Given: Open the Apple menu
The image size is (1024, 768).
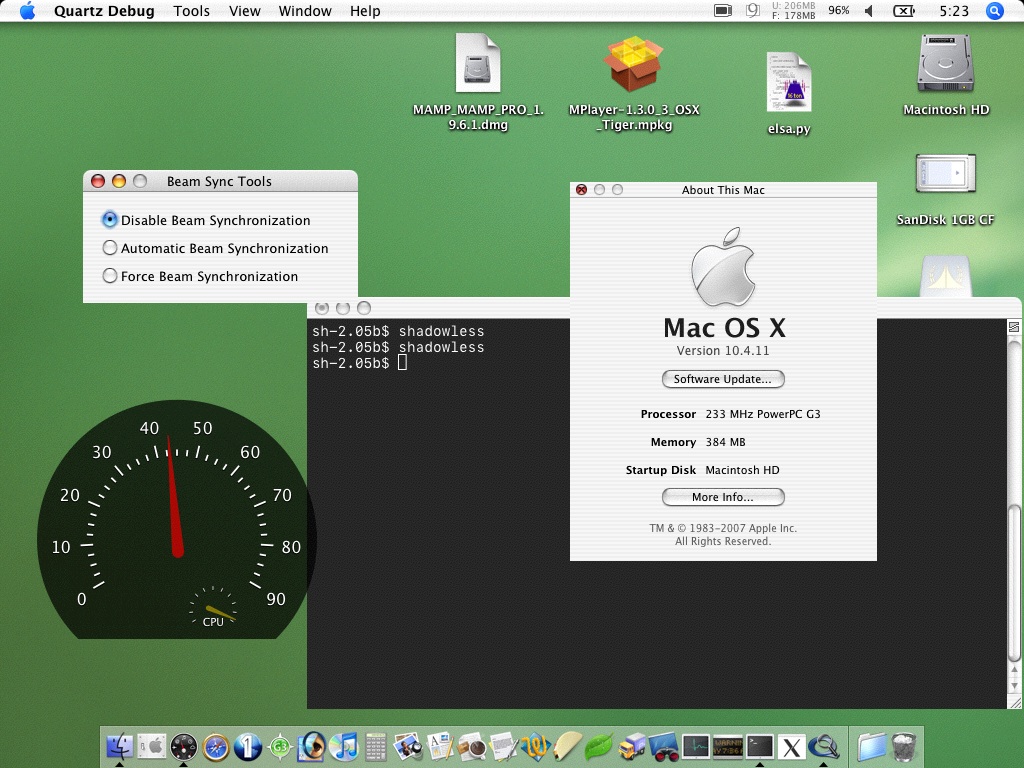Looking at the screenshot, I should pyautogui.click(x=27, y=11).
